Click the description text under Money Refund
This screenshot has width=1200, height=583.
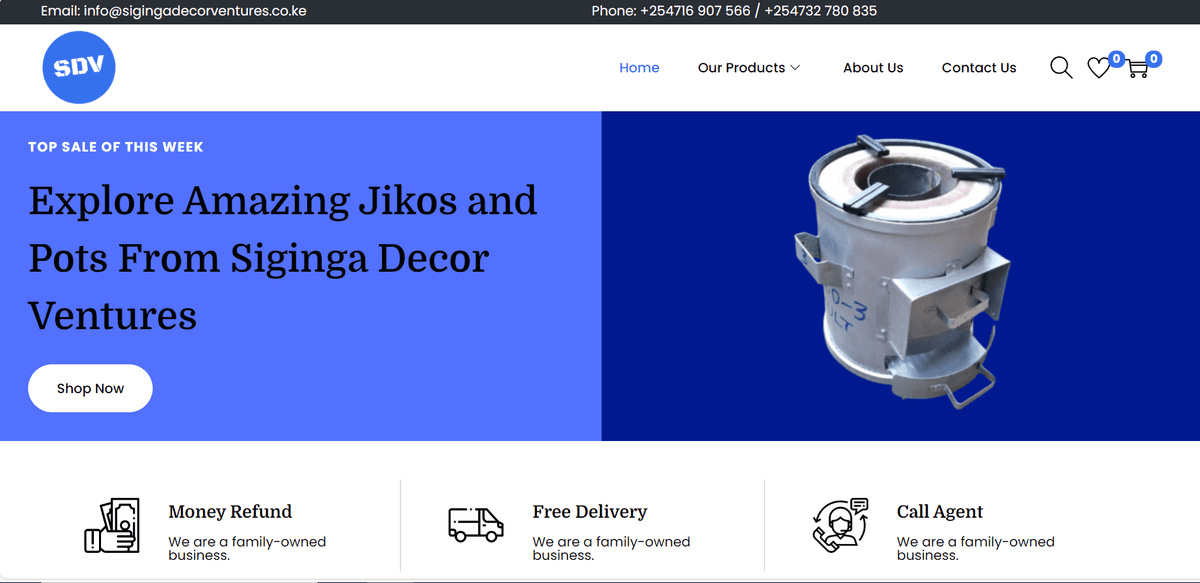(247, 548)
